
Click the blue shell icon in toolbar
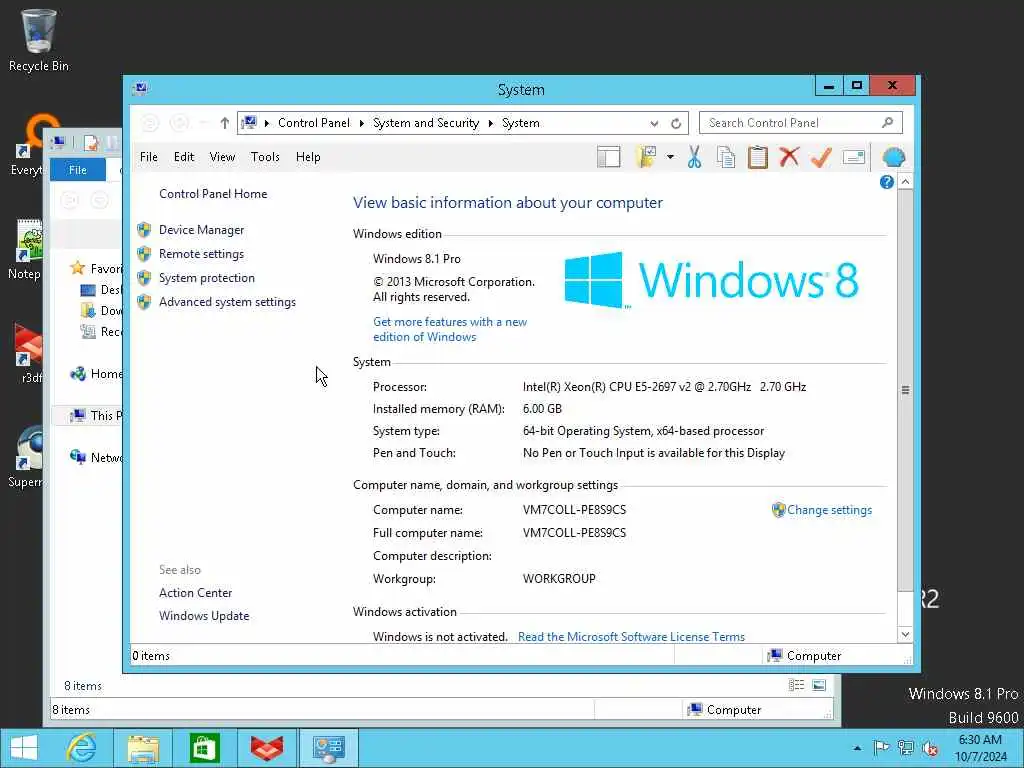click(893, 157)
